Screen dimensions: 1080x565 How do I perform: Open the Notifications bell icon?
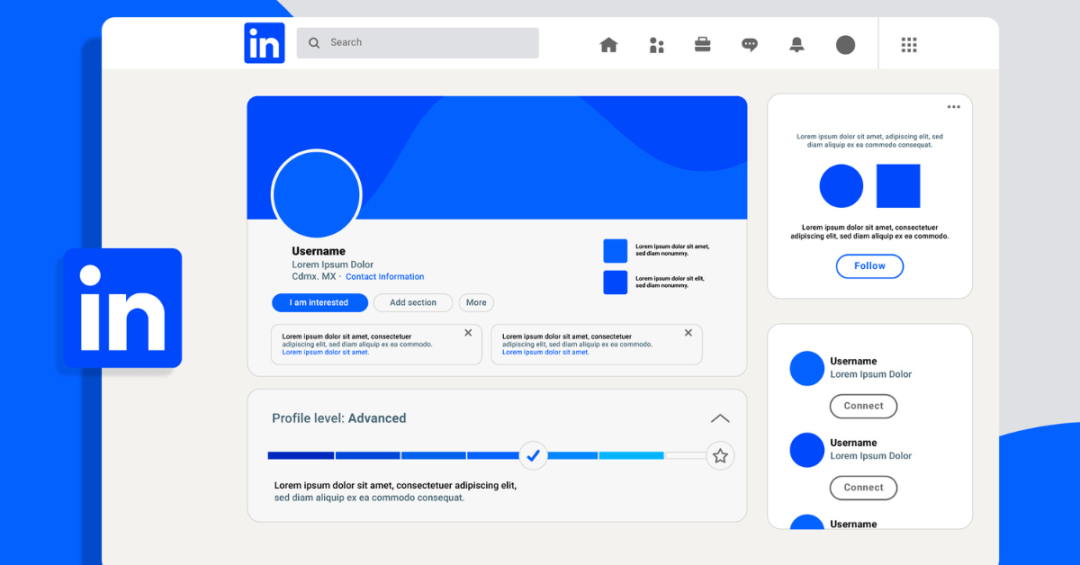pyautogui.click(x=797, y=45)
